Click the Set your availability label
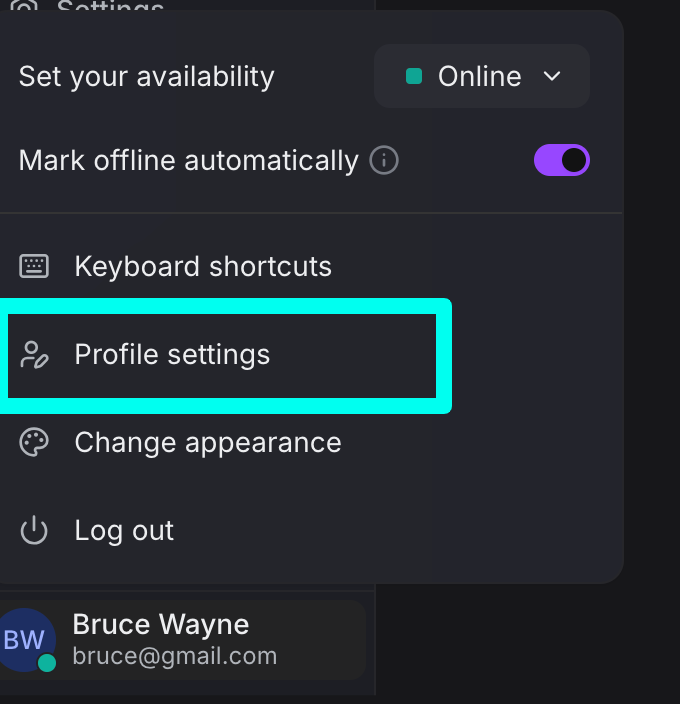The image size is (680, 704). [x=146, y=76]
